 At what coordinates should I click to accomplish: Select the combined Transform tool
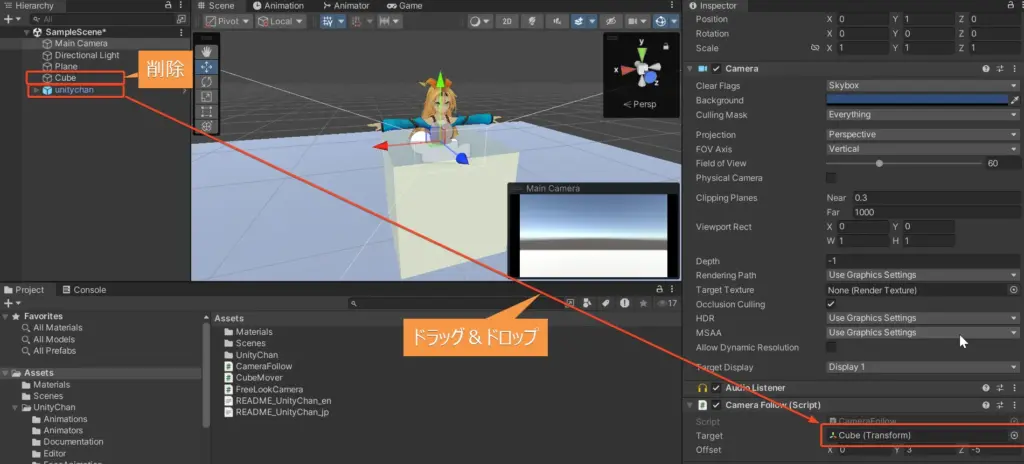tap(207, 127)
